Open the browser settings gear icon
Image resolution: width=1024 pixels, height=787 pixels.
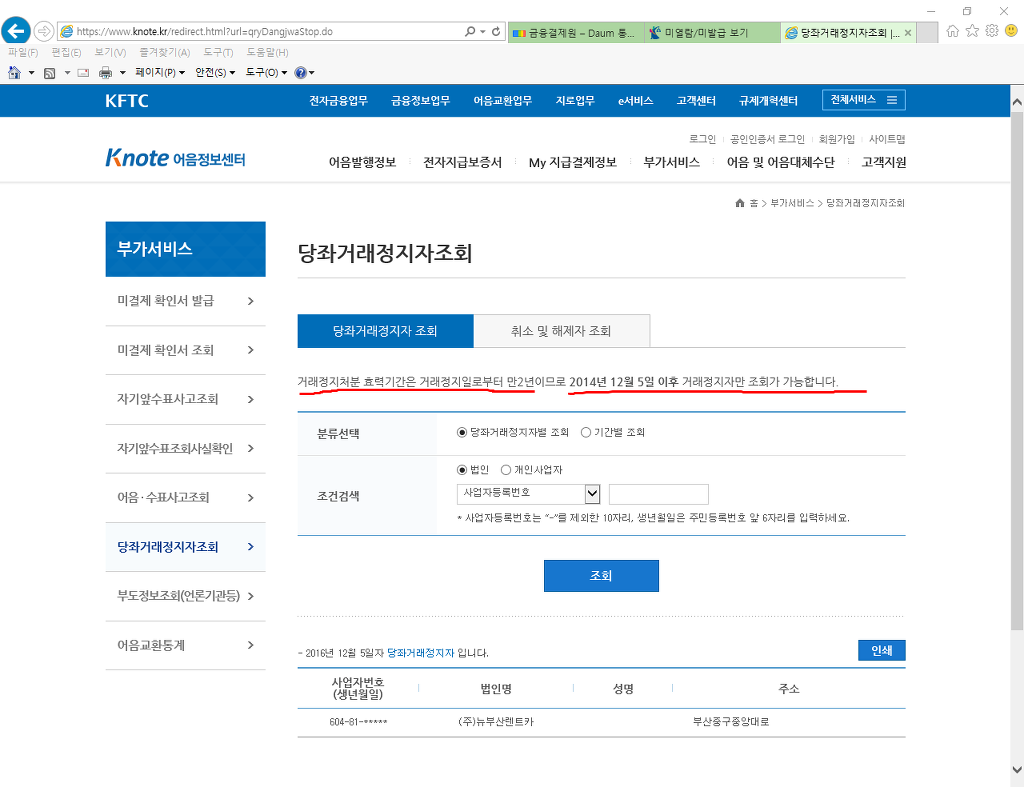pos(992,31)
